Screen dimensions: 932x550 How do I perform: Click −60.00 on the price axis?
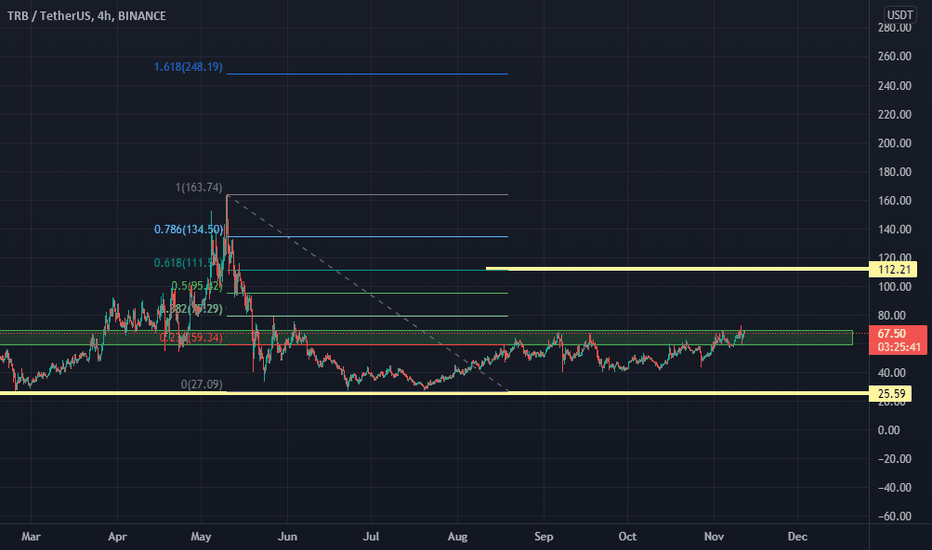895,516
